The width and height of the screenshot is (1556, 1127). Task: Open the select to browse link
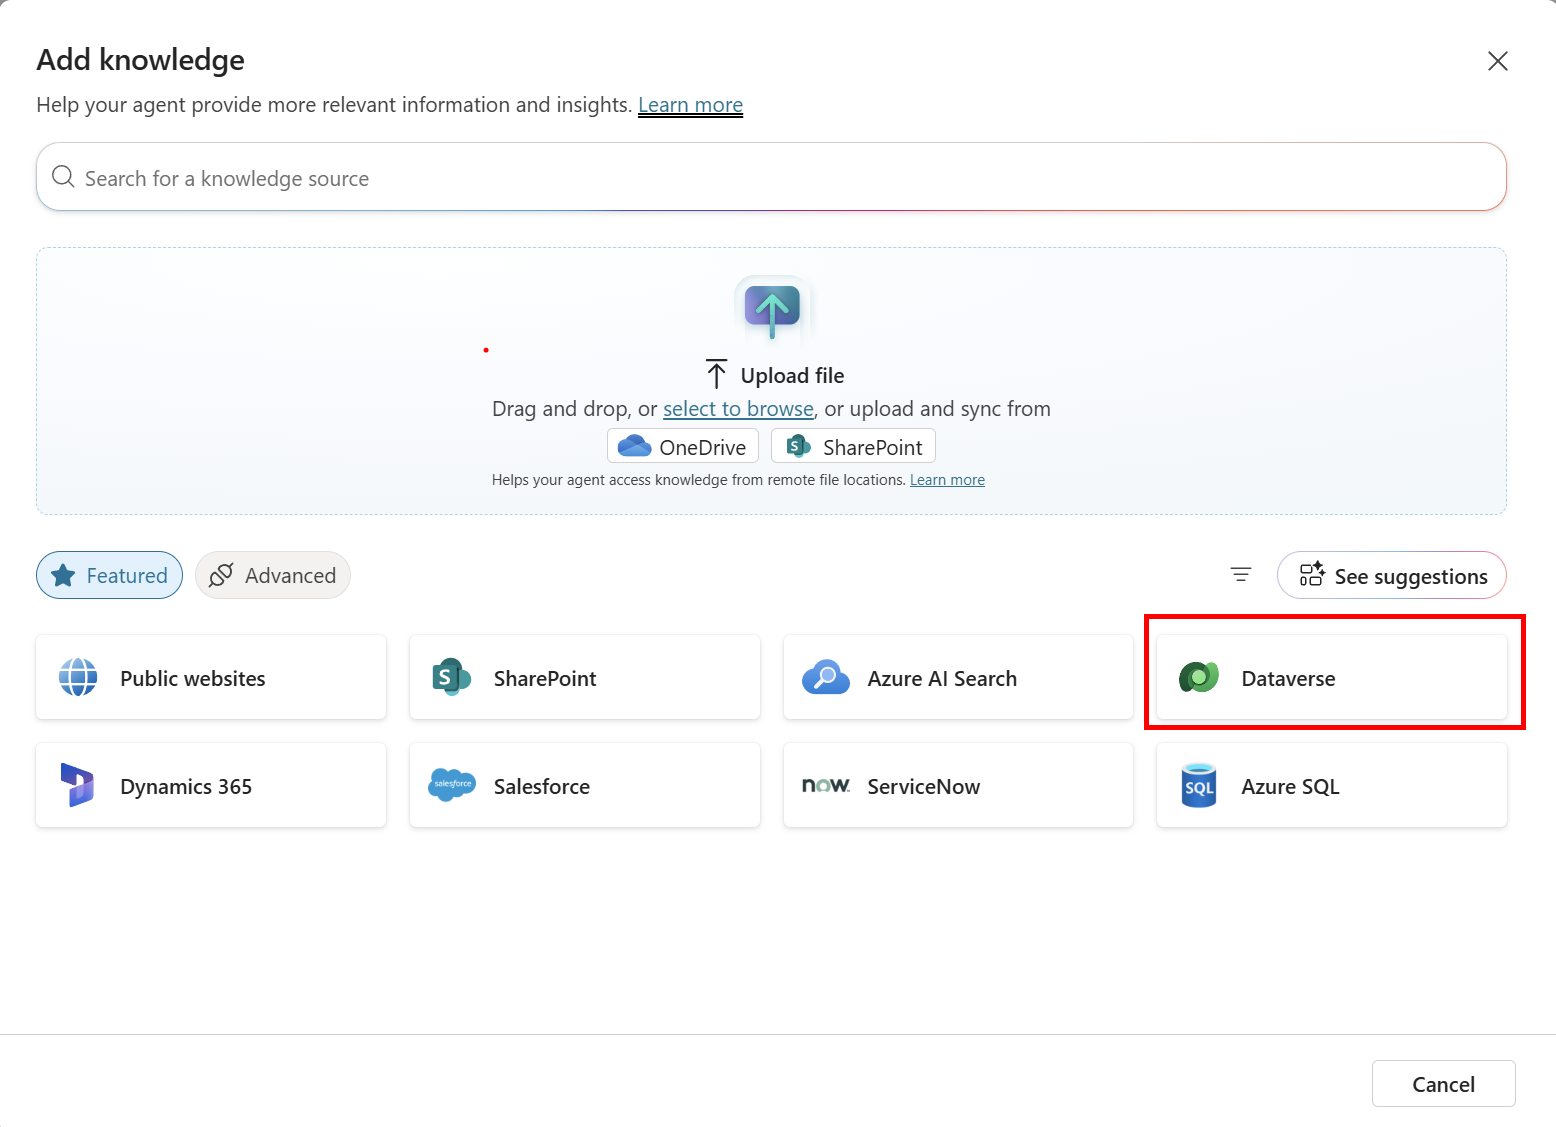coord(738,408)
